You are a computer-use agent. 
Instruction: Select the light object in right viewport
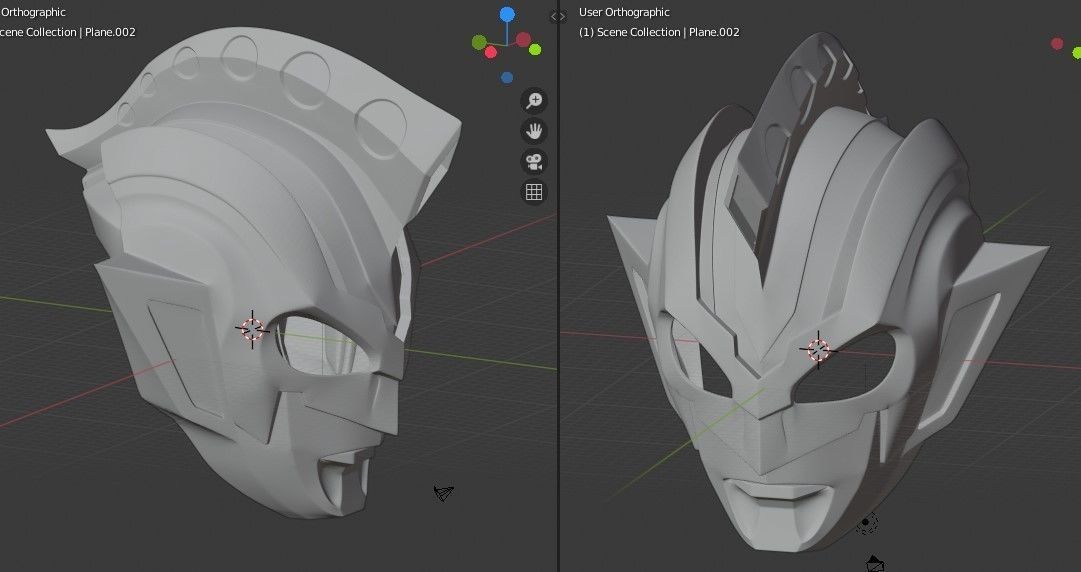click(867, 524)
